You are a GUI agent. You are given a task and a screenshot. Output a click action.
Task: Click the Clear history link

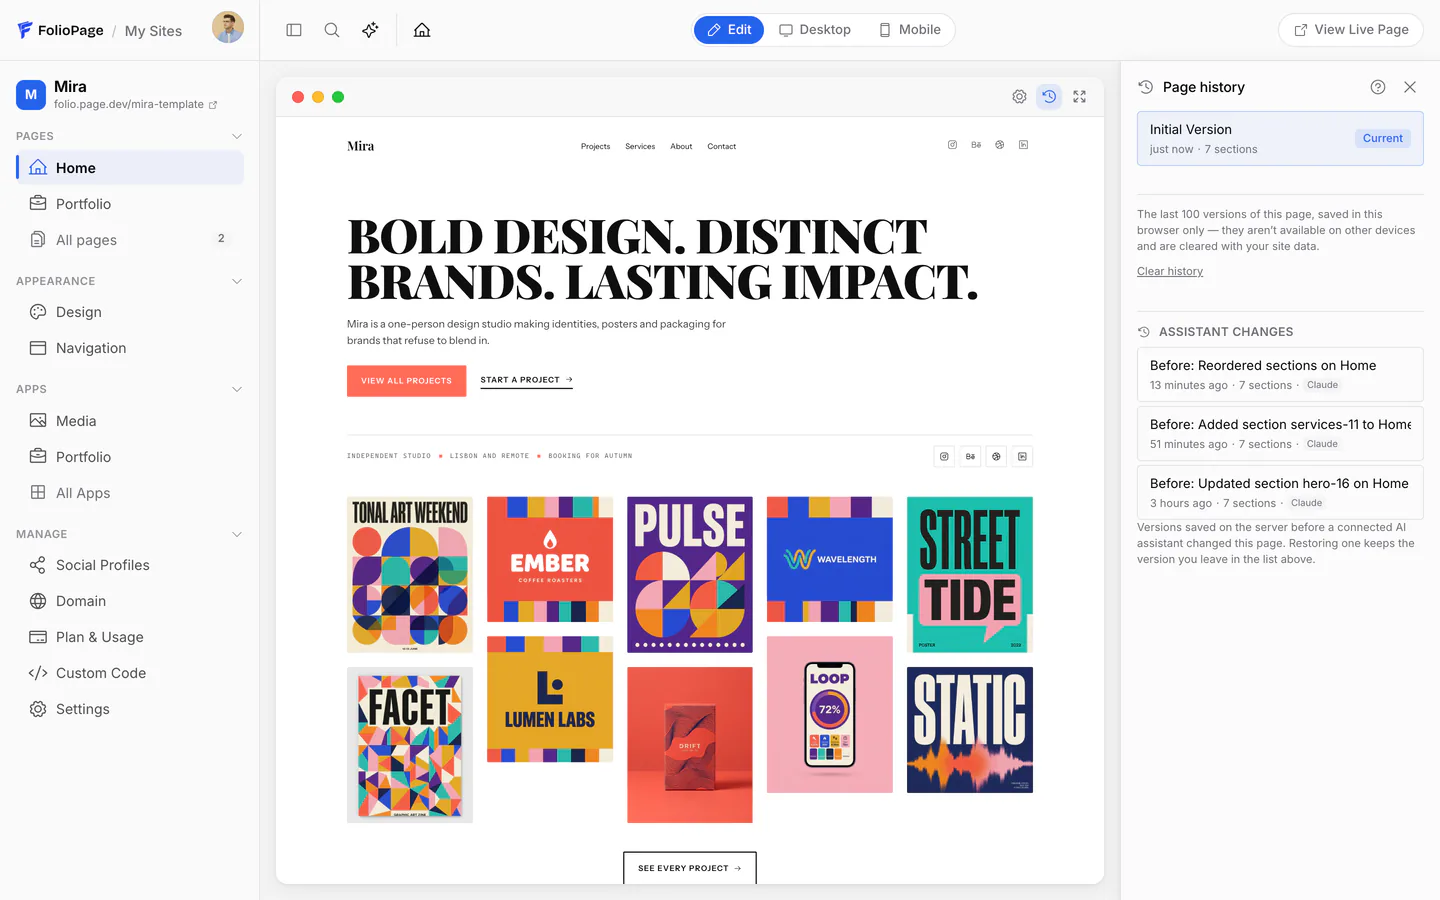click(x=1170, y=271)
